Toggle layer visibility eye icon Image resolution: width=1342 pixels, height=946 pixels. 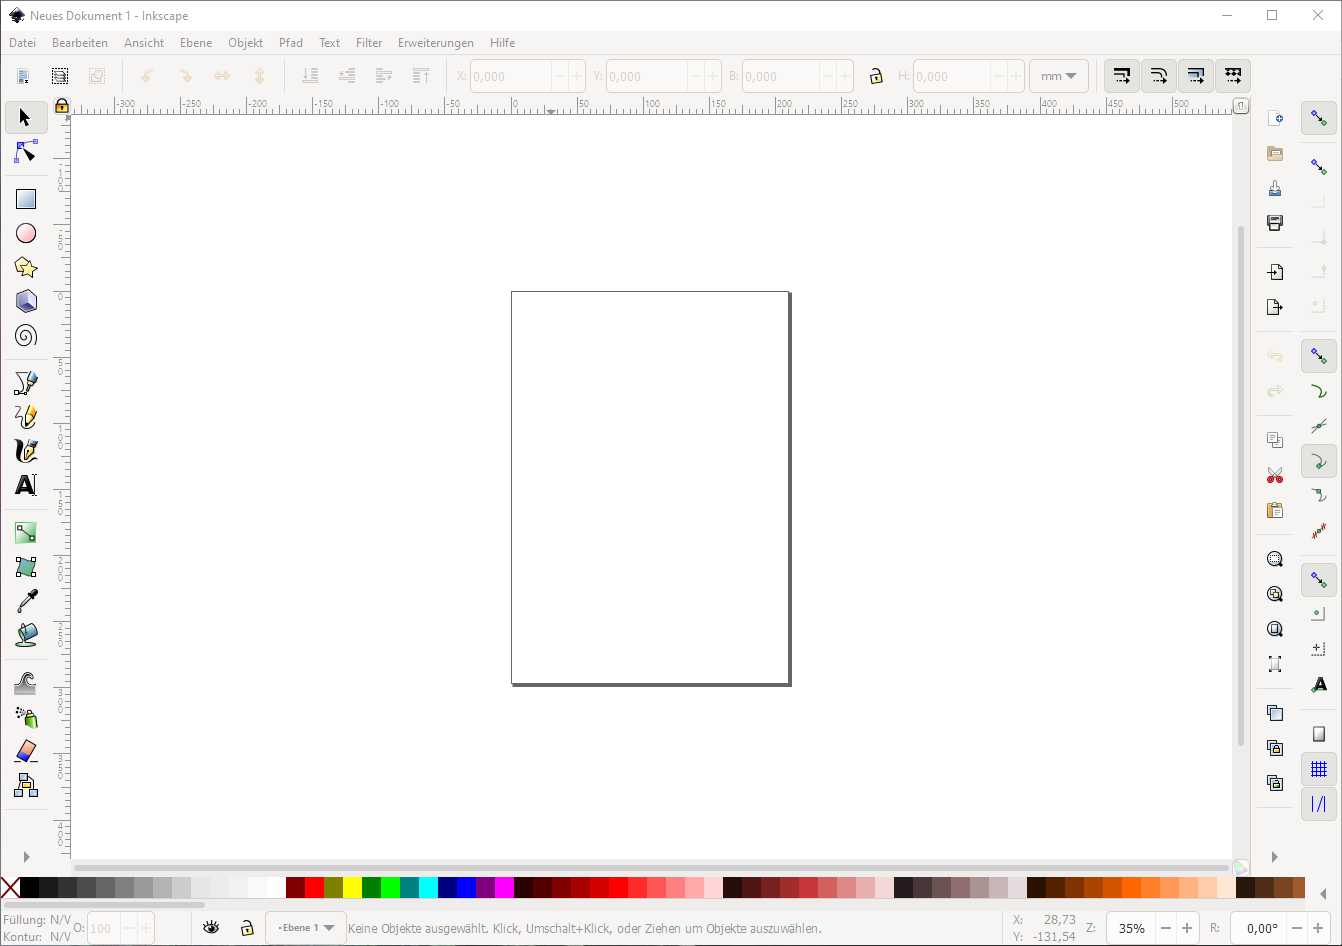pos(211,928)
